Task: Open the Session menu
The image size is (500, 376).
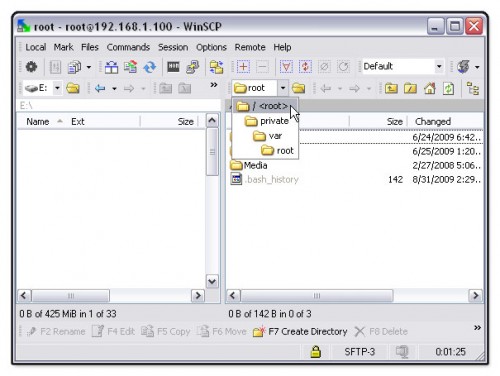Action: [173, 47]
